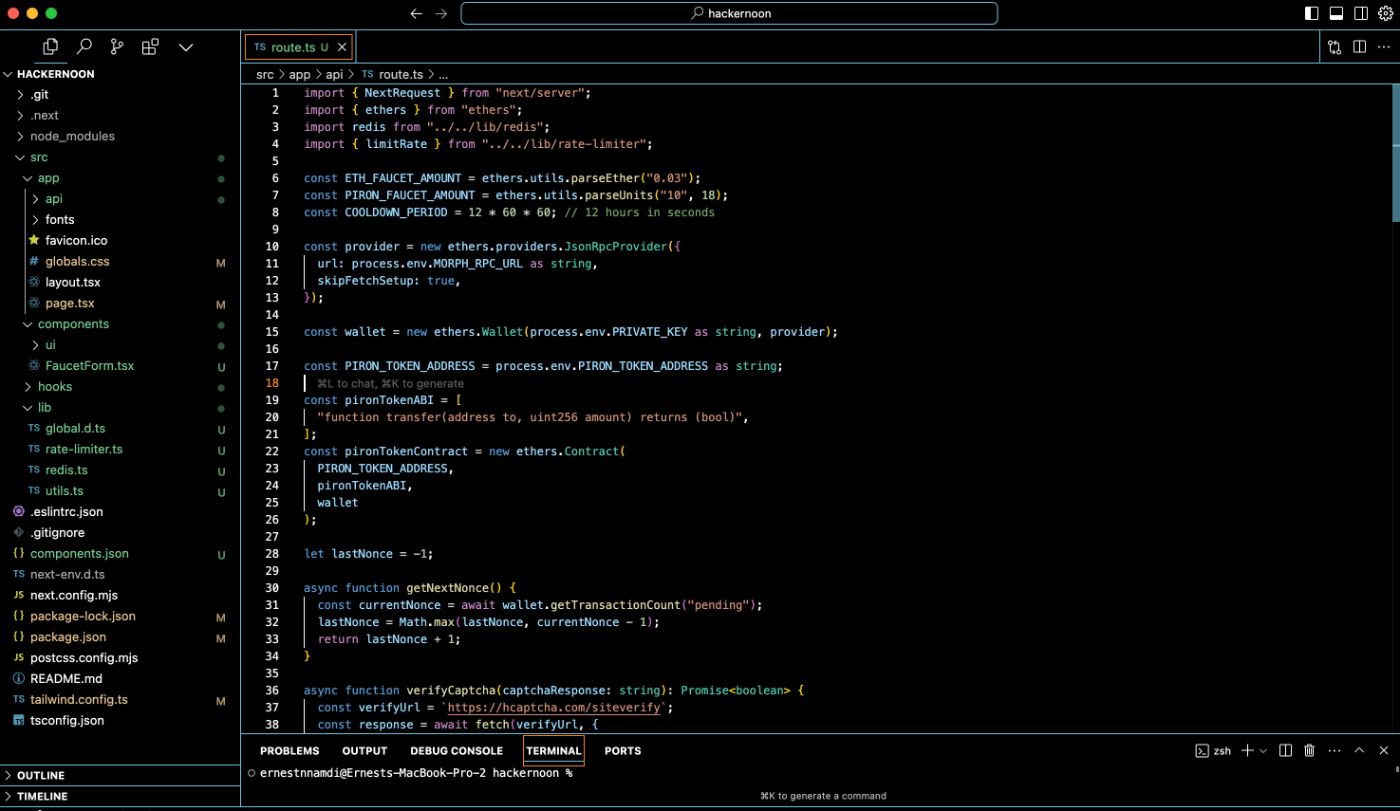Expand the hooks folder

[x=120, y=386]
